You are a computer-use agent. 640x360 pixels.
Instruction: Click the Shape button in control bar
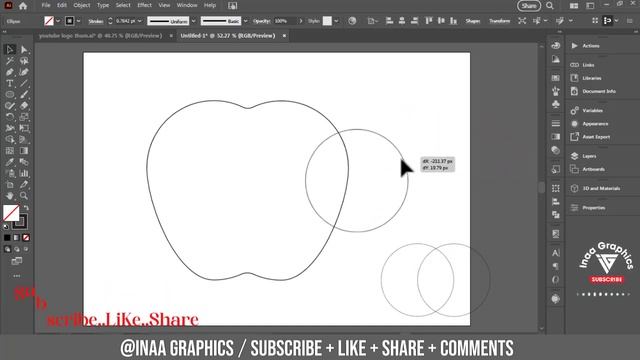tap(473, 21)
